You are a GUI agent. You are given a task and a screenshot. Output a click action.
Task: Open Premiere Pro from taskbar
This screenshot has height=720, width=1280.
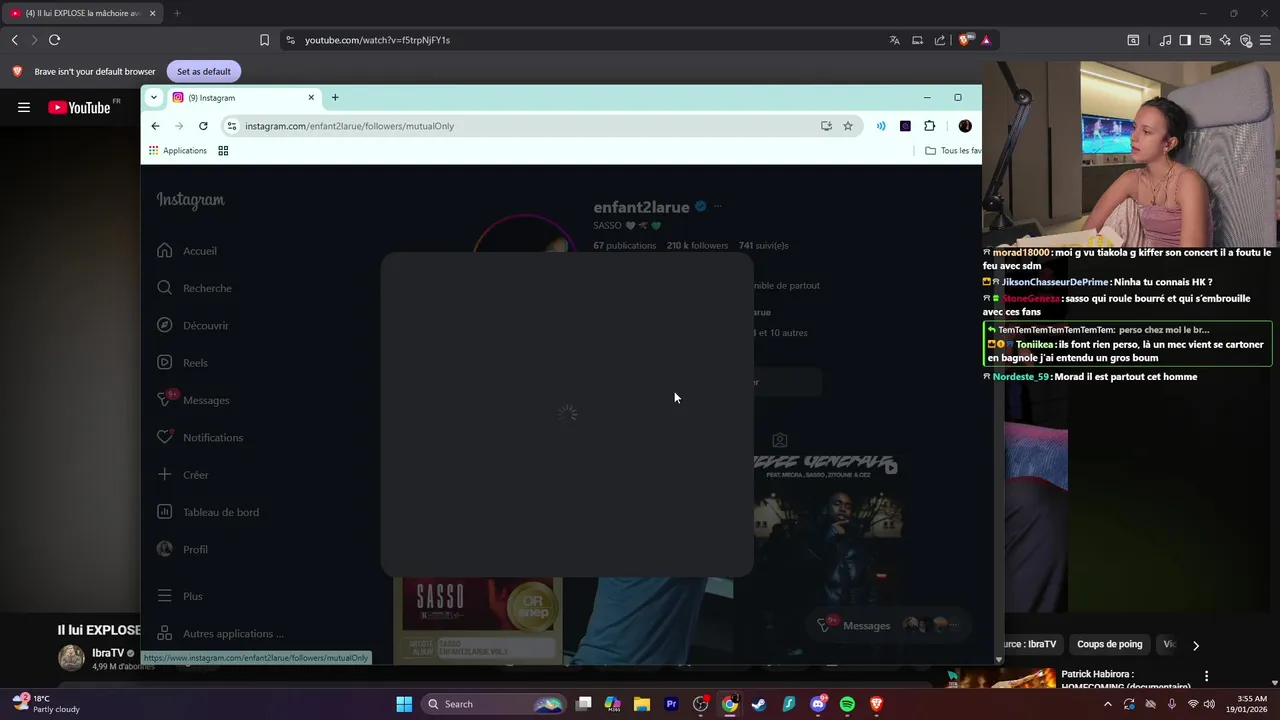[x=671, y=704]
